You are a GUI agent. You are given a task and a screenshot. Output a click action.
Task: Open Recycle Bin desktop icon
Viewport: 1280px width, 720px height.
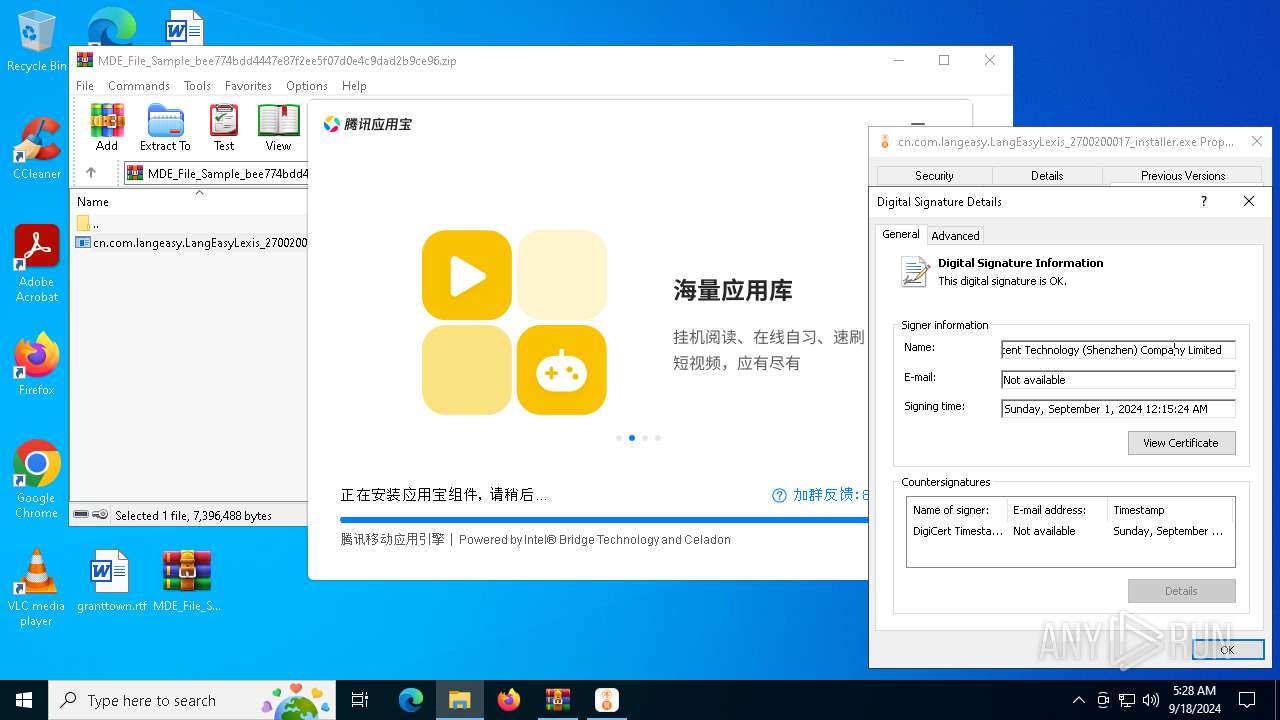click(x=36, y=41)
